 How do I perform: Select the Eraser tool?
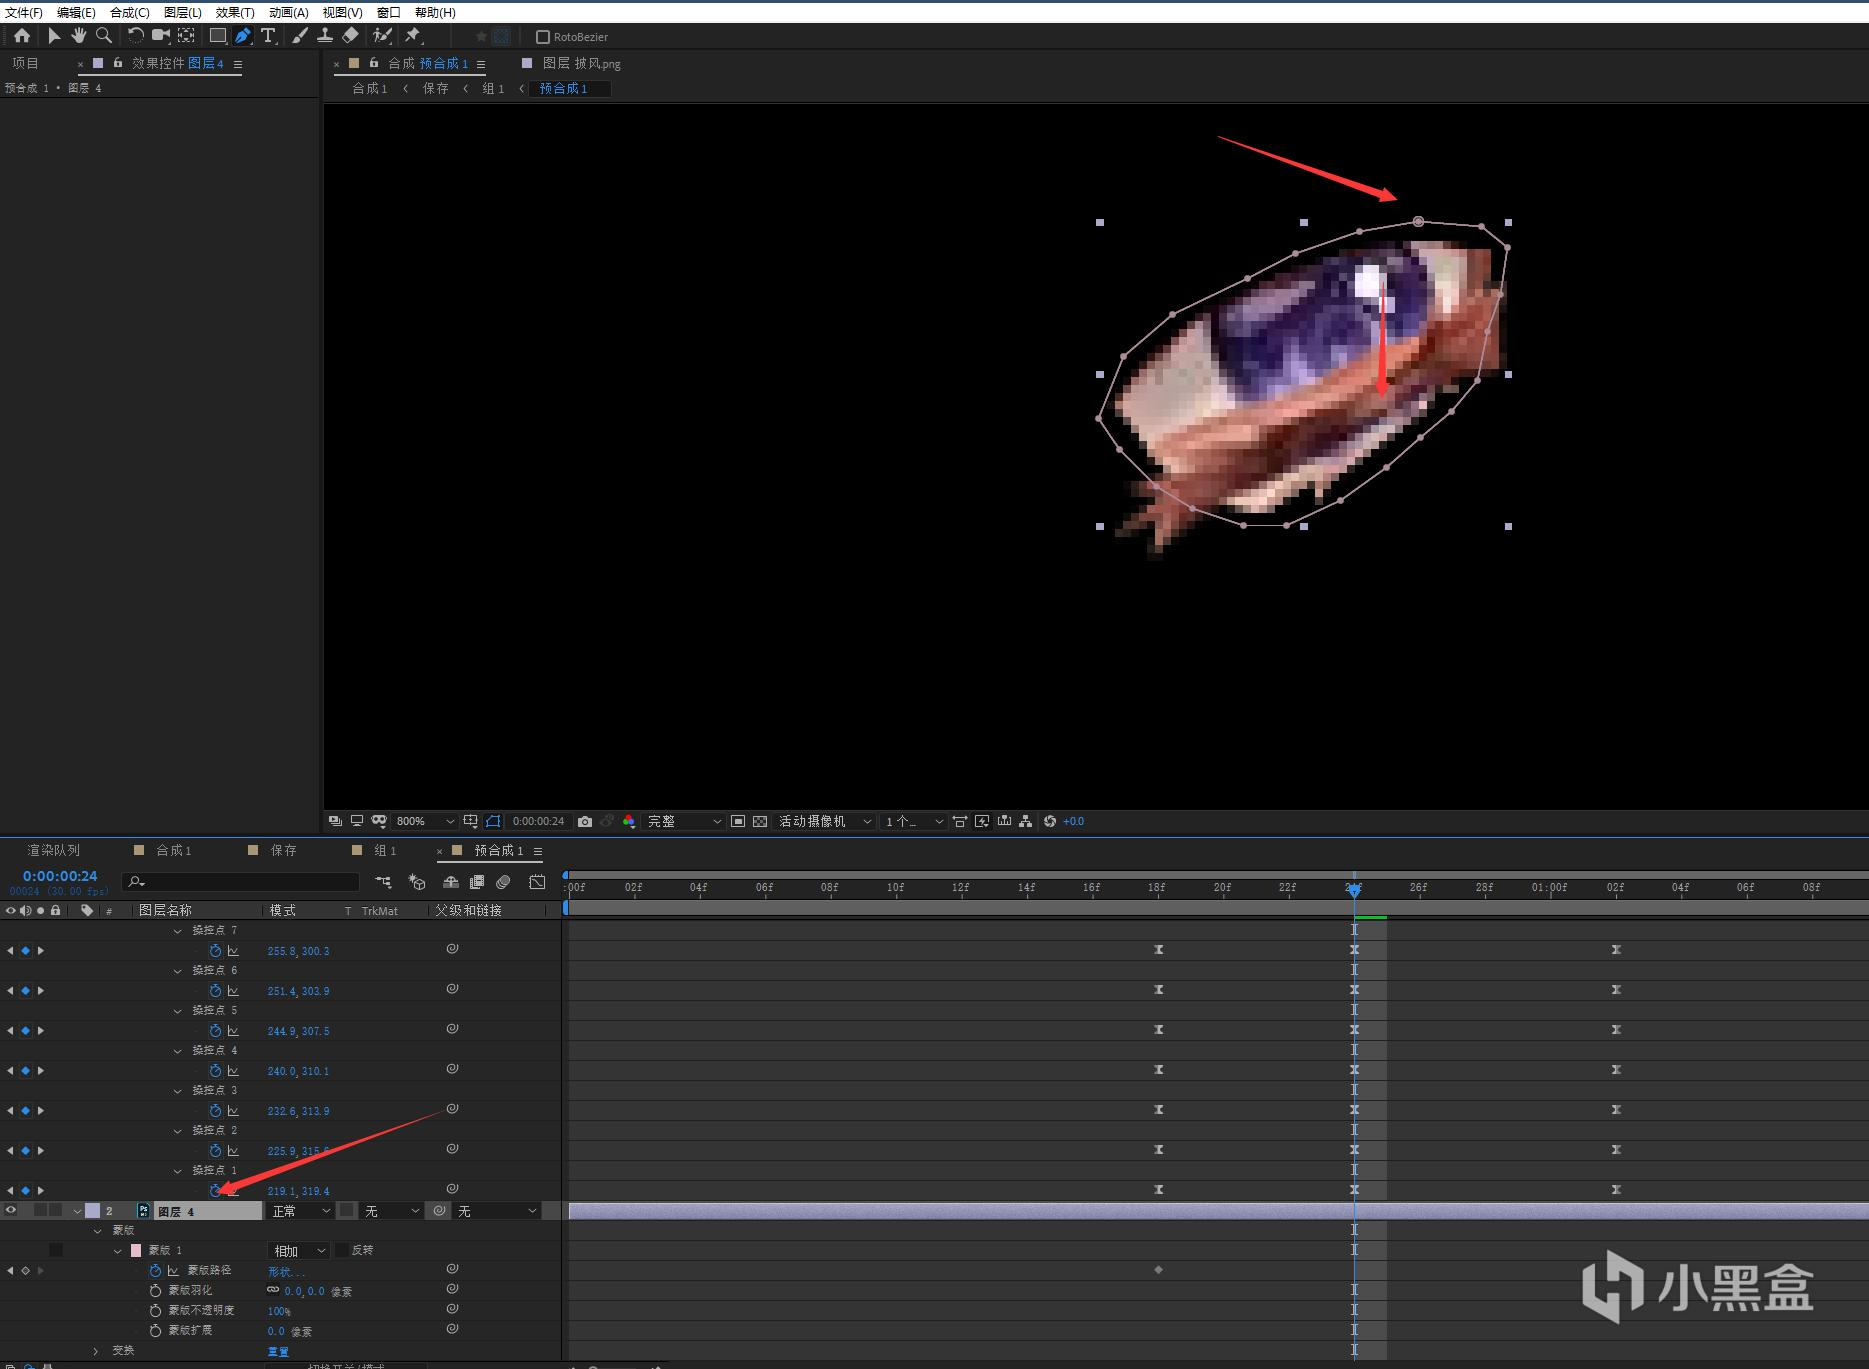click(350, 36)
